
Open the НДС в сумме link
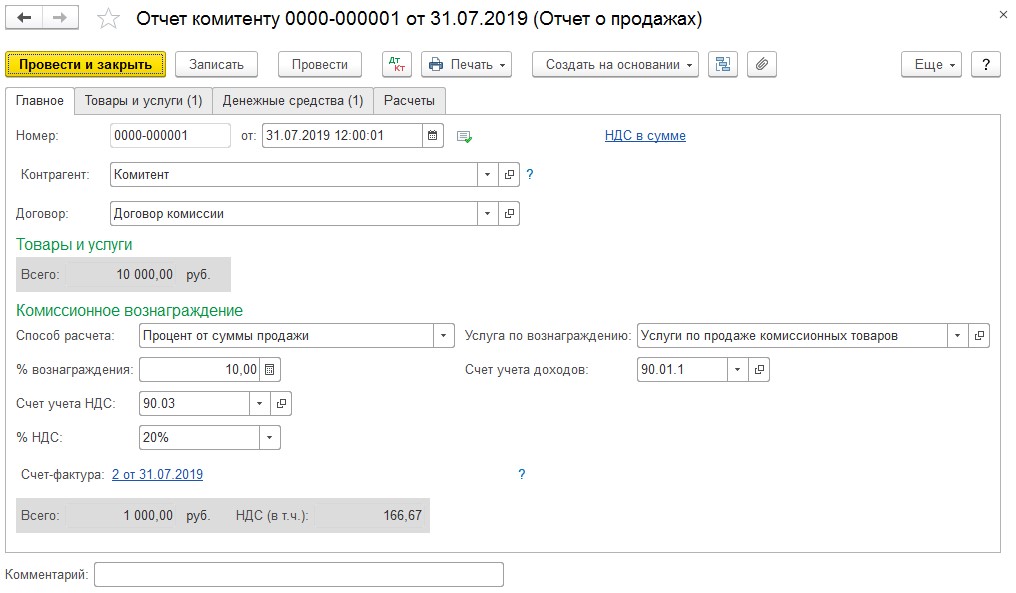point(645,136)
